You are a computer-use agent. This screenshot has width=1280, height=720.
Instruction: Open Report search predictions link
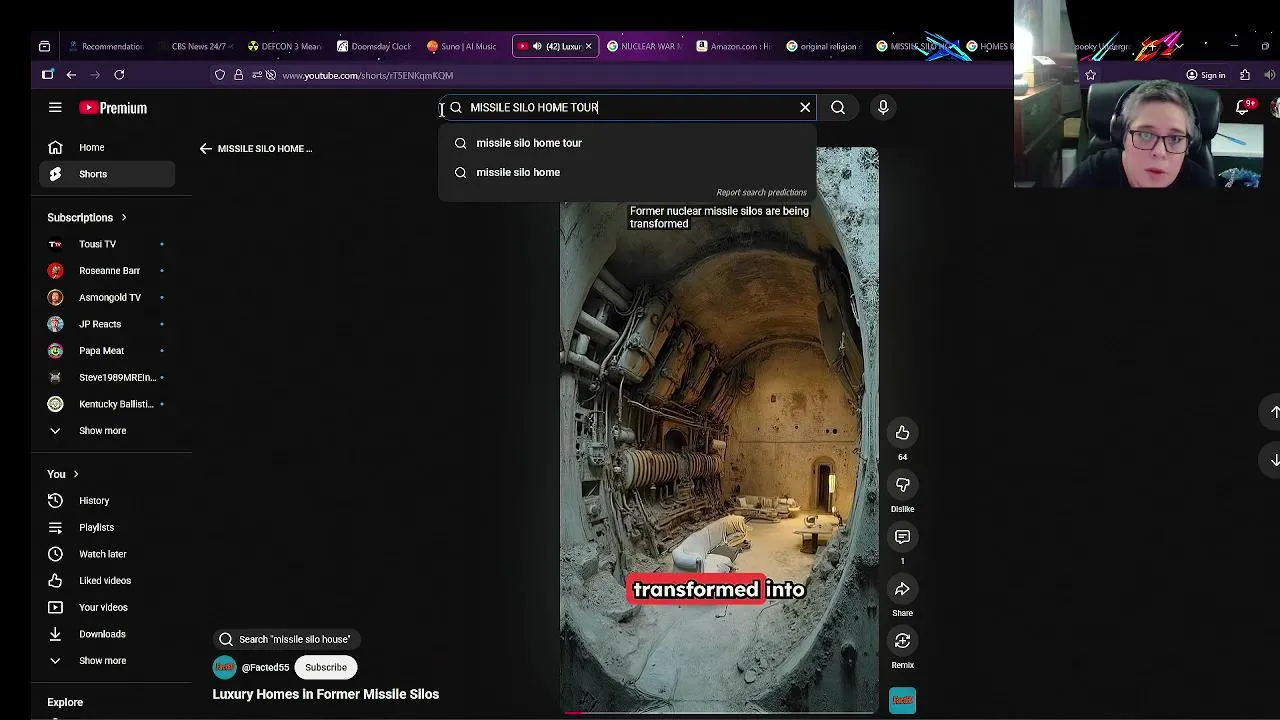761,192
